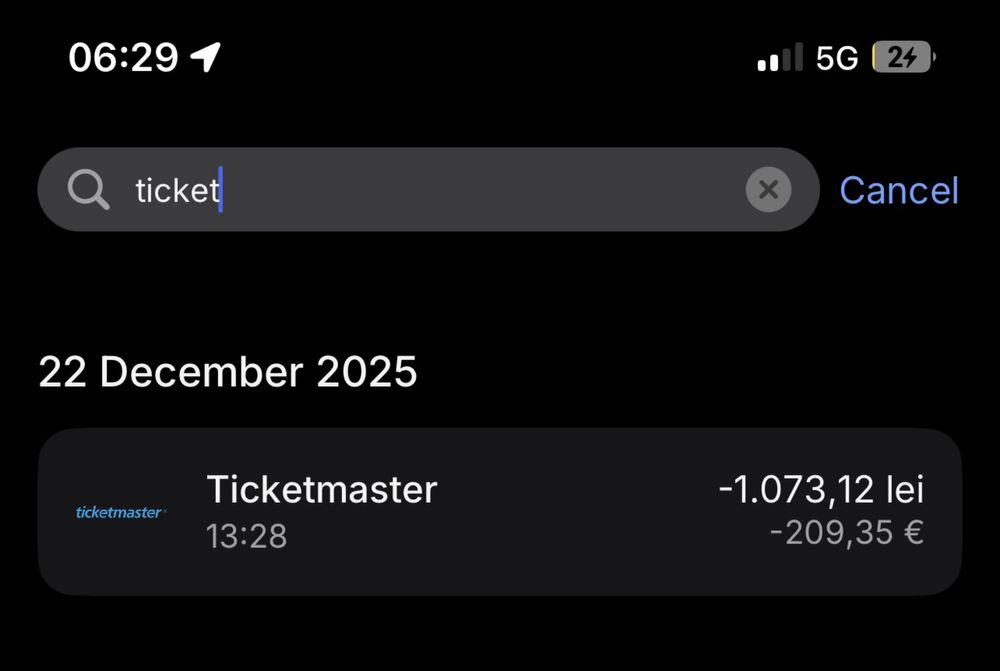Viewport: 1000px width, 671px height.
Task: Open the Ticketmaster transaction details
Action: click(500, 512)
